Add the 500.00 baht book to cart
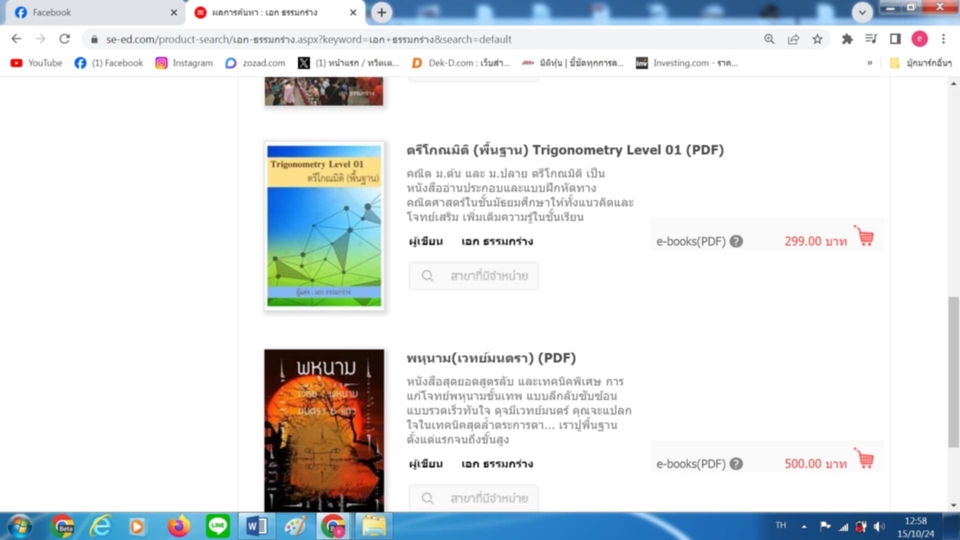 pos(864,460)
